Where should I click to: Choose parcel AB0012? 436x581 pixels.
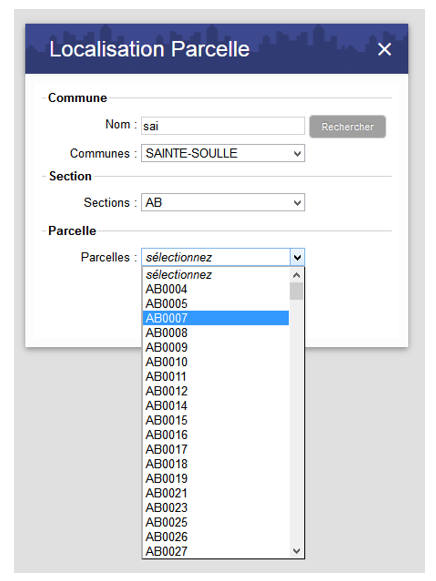click(216, 391)
